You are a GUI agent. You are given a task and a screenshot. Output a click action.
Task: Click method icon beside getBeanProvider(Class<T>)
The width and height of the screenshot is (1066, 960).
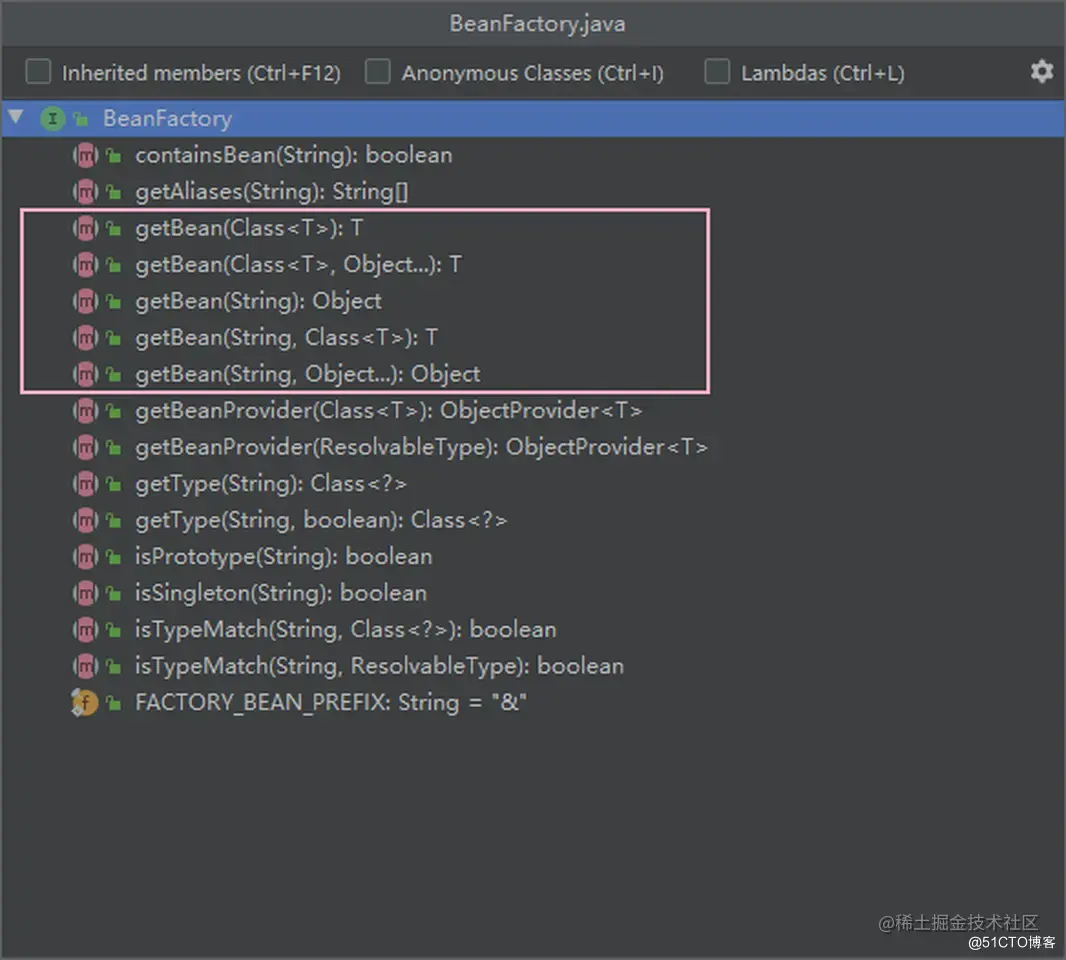[86, 411]
